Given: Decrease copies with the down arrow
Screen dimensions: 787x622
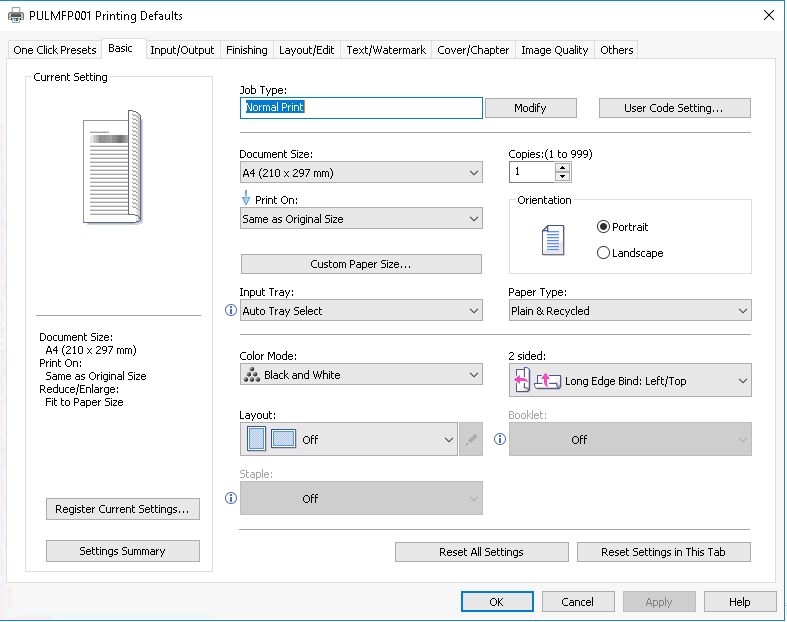Looking at the screenshot, I should 563,177.
